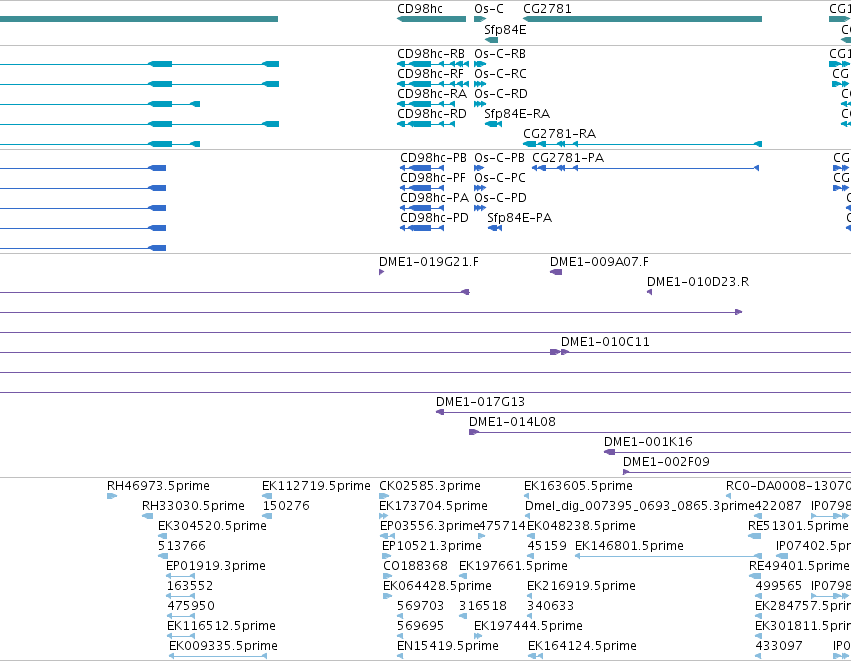Click EST EK164124.5prime
The width and height of the screenshot is (851, 661).
582,647
